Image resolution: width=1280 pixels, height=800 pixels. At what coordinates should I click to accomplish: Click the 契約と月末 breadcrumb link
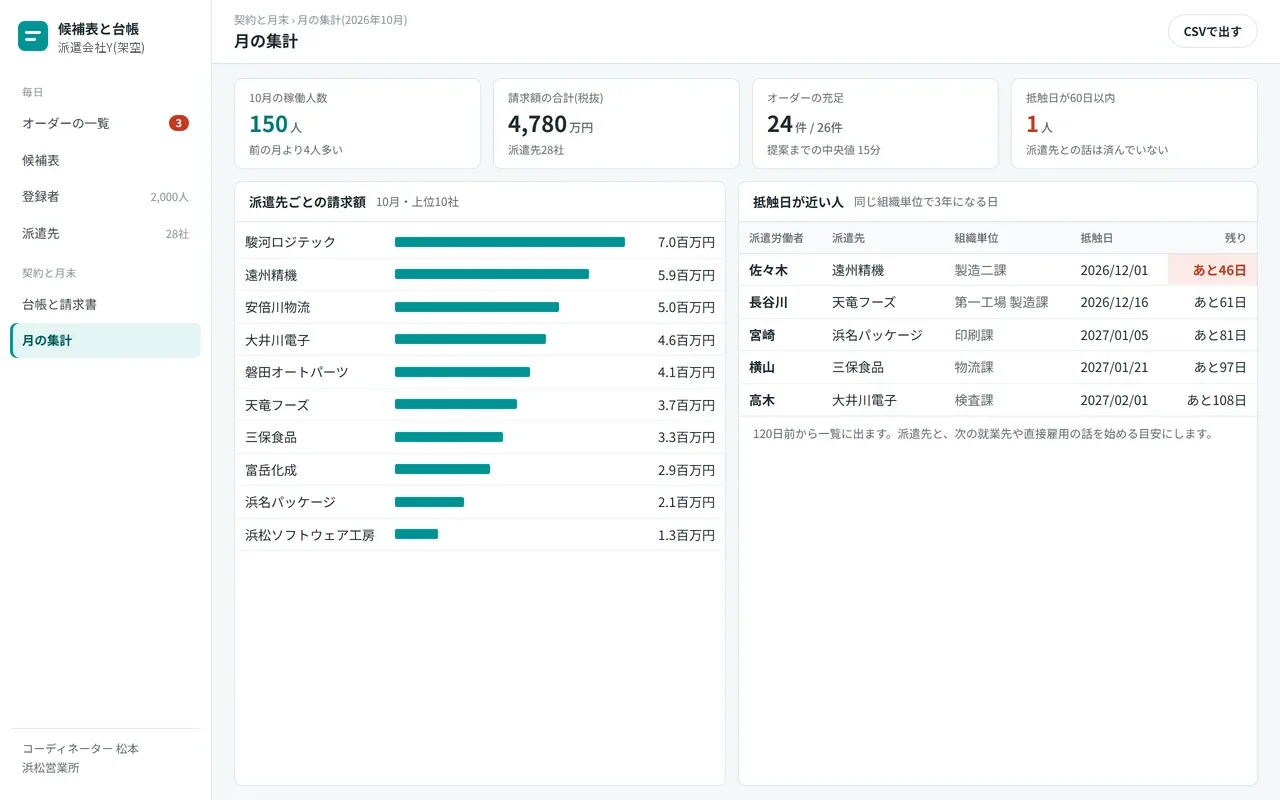tap(261, 20)
